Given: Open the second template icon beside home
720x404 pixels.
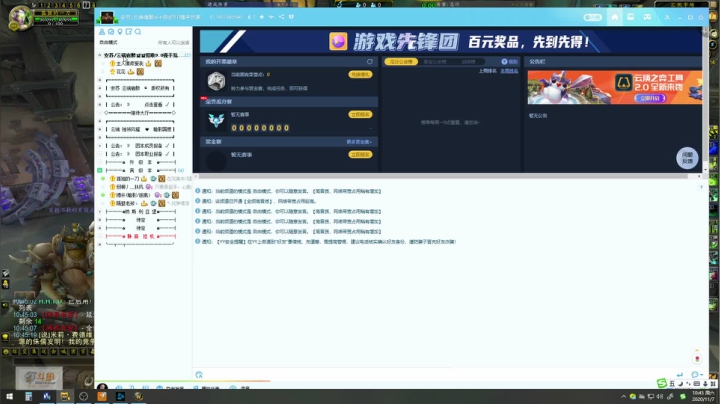Looking at the screenshot, I should click(630, 17).
